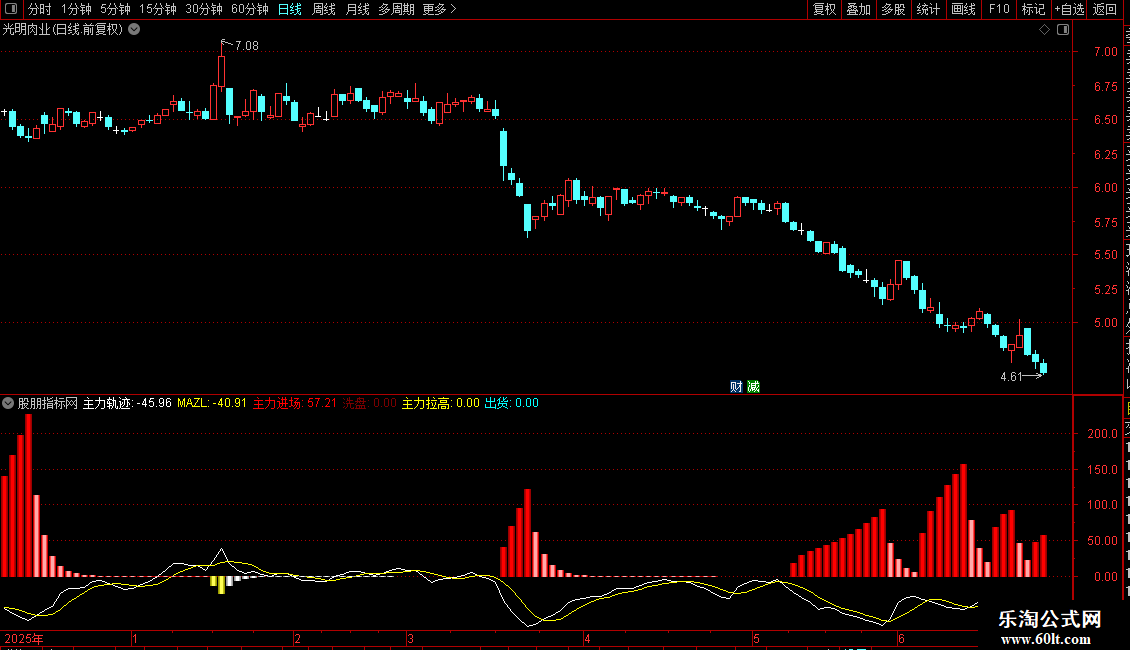The height and width of the screenshot is (650, 1130).
Task: Click the 出货: 0.00 indicator value
Action: 512,403
